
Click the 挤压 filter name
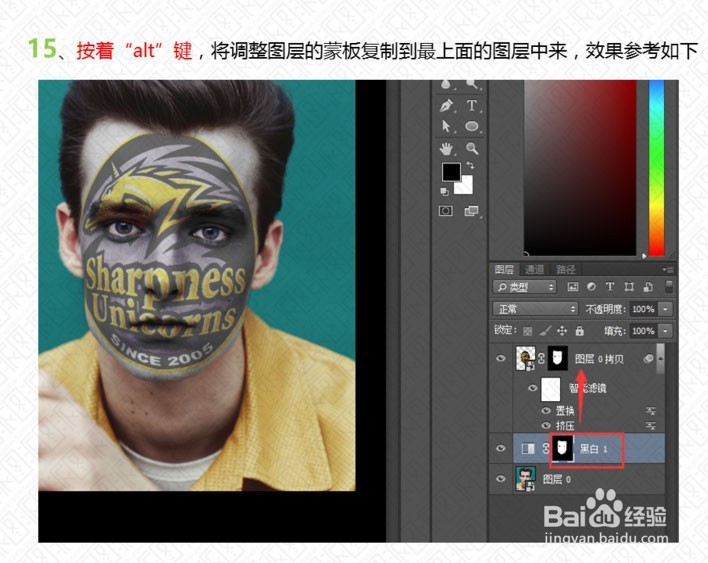pyautogui.click(x=565, y=426)
